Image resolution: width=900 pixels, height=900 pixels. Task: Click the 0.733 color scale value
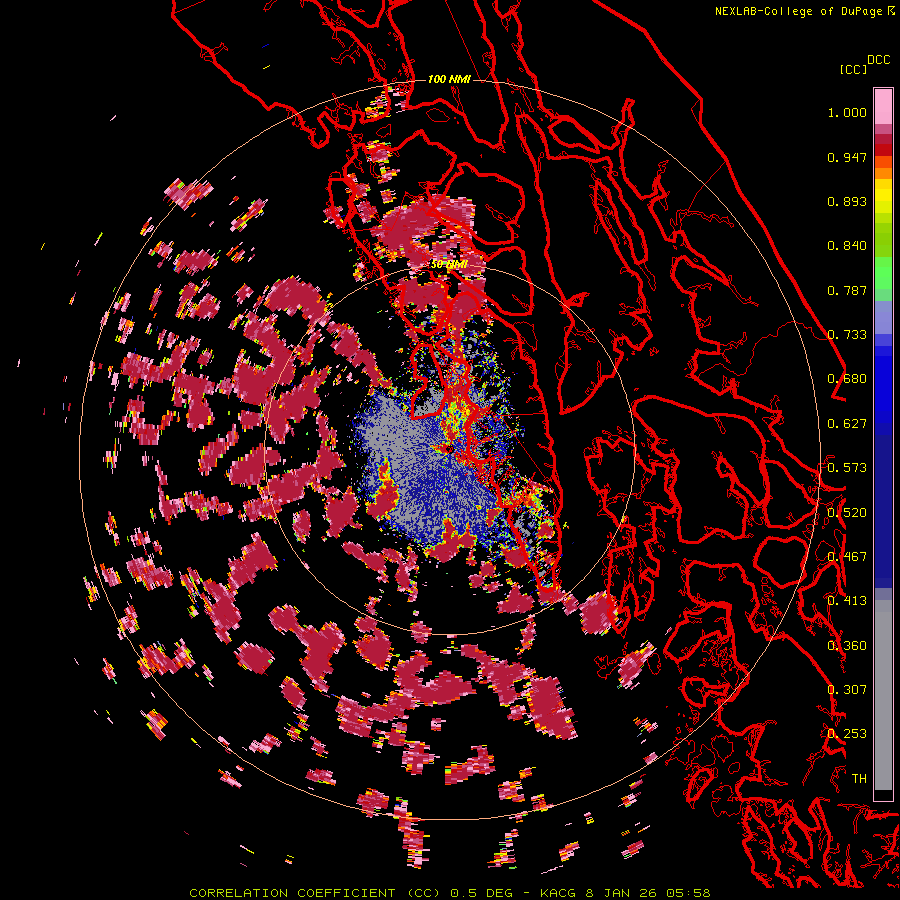click(847, 335)
